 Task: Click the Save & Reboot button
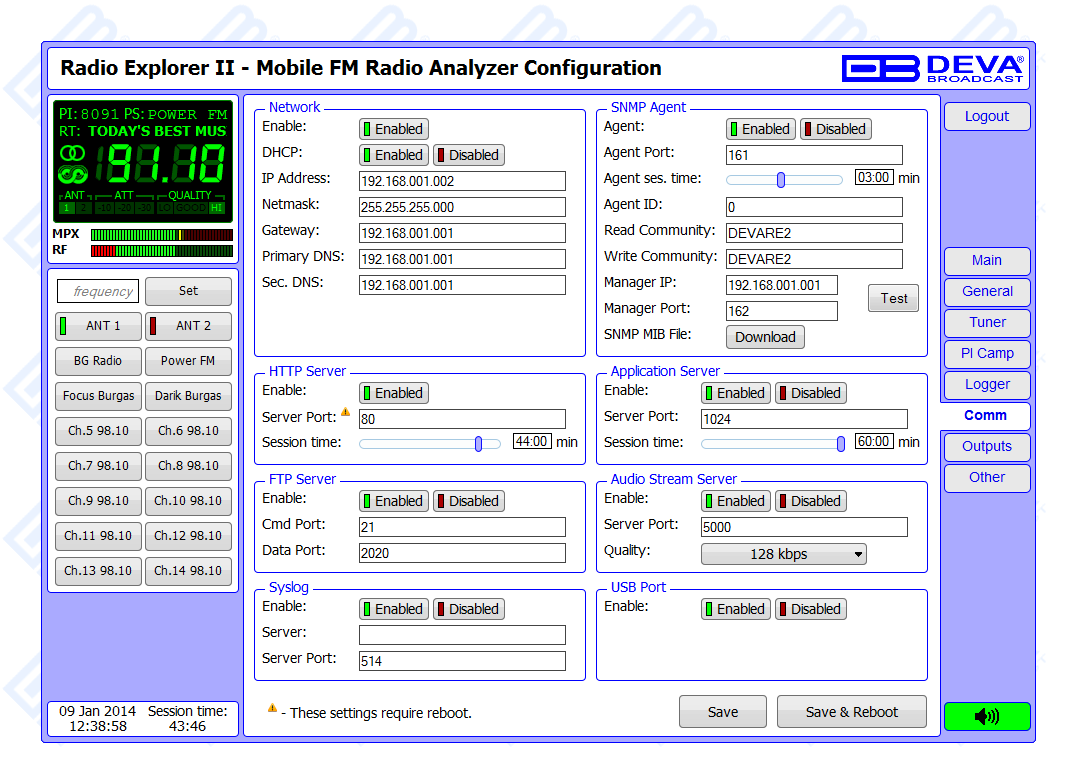(851, 712)
